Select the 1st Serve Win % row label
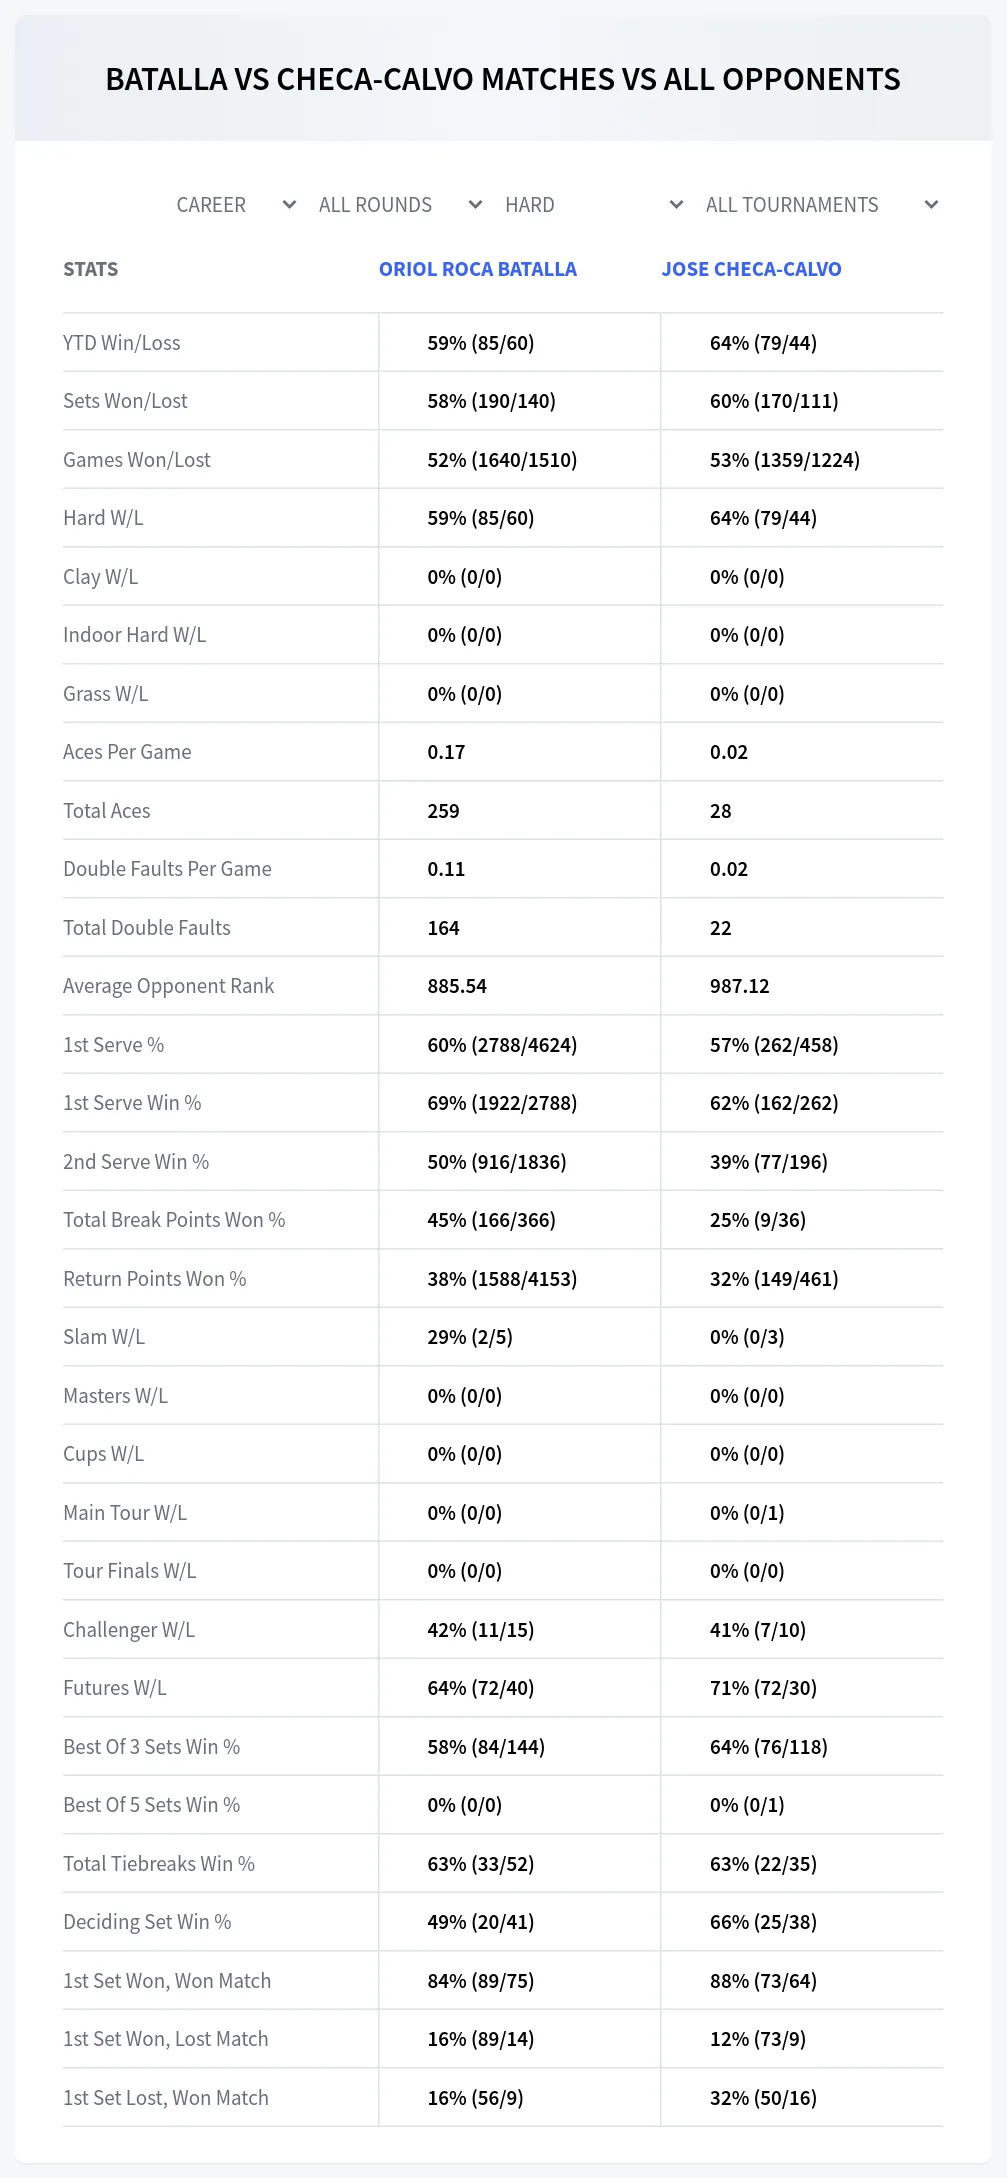 (132, 1103)
